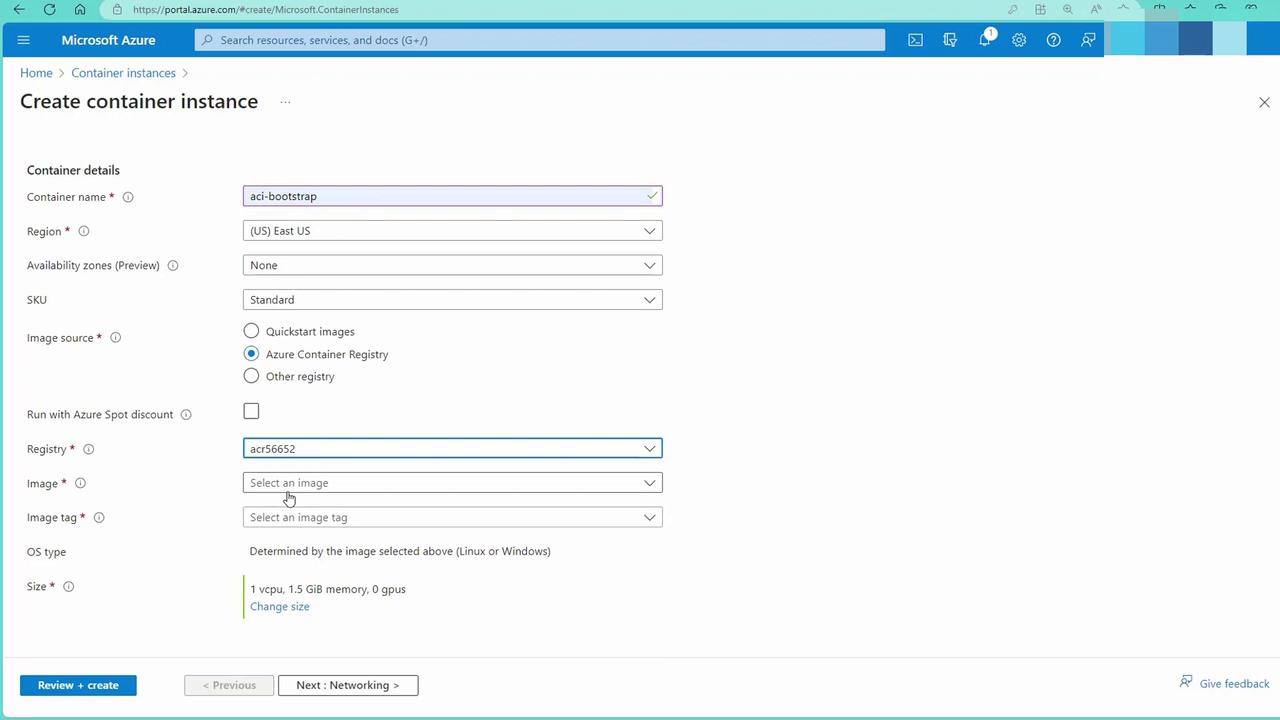
Task: Click the Change size link
Action: click(x=280, y=607)
